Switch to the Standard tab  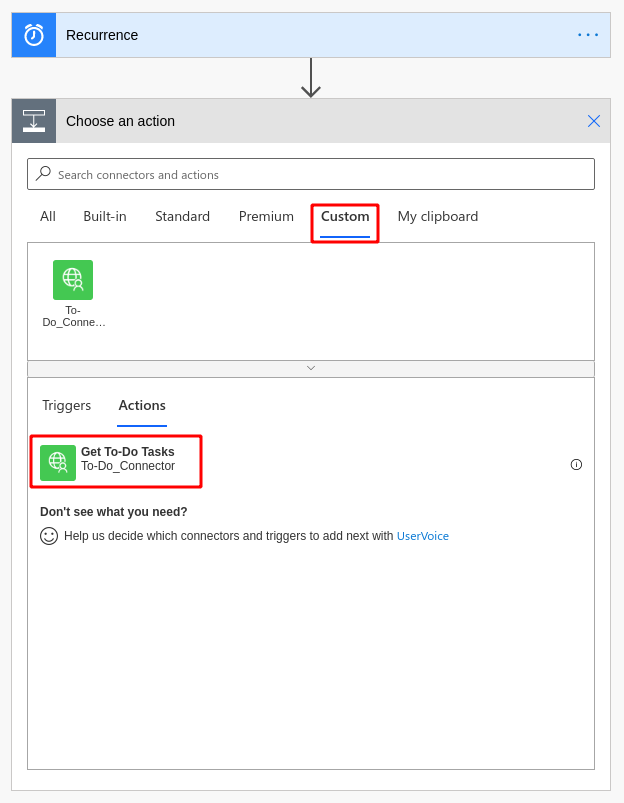[x=182, y=217]
